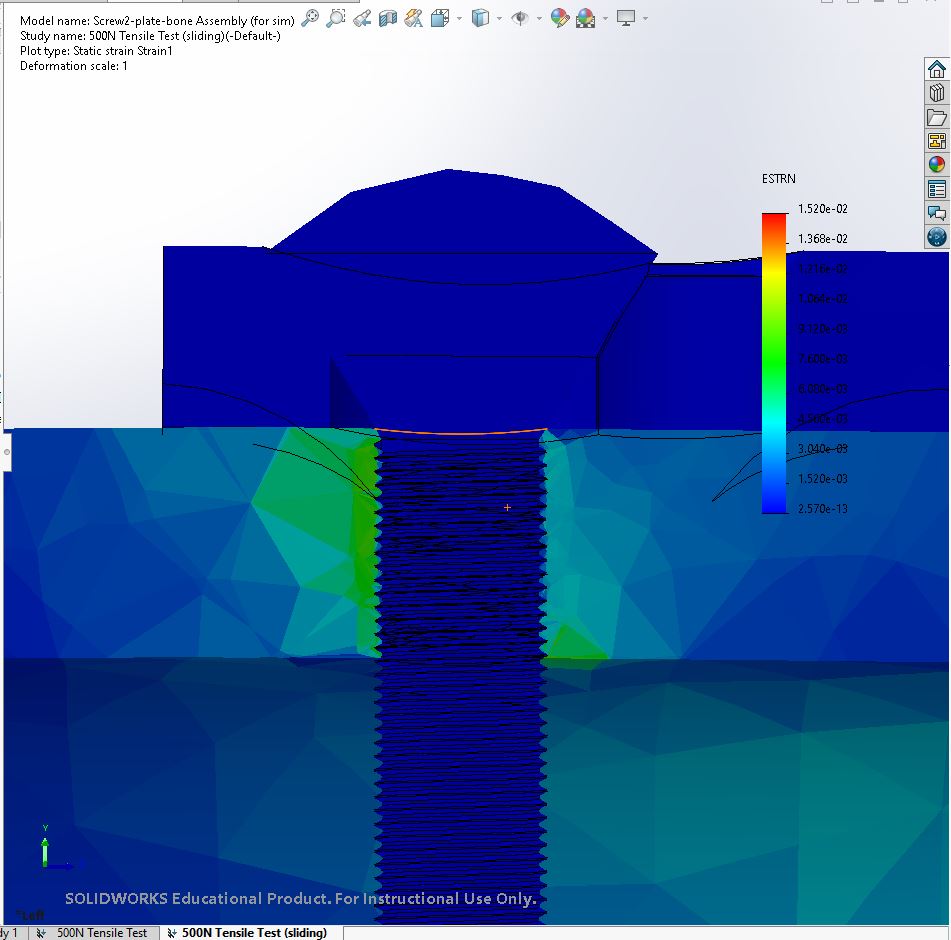Open Appearances, Scenes and Decals pane
This screenshot has height=940, width=951.
pos(937,165)
